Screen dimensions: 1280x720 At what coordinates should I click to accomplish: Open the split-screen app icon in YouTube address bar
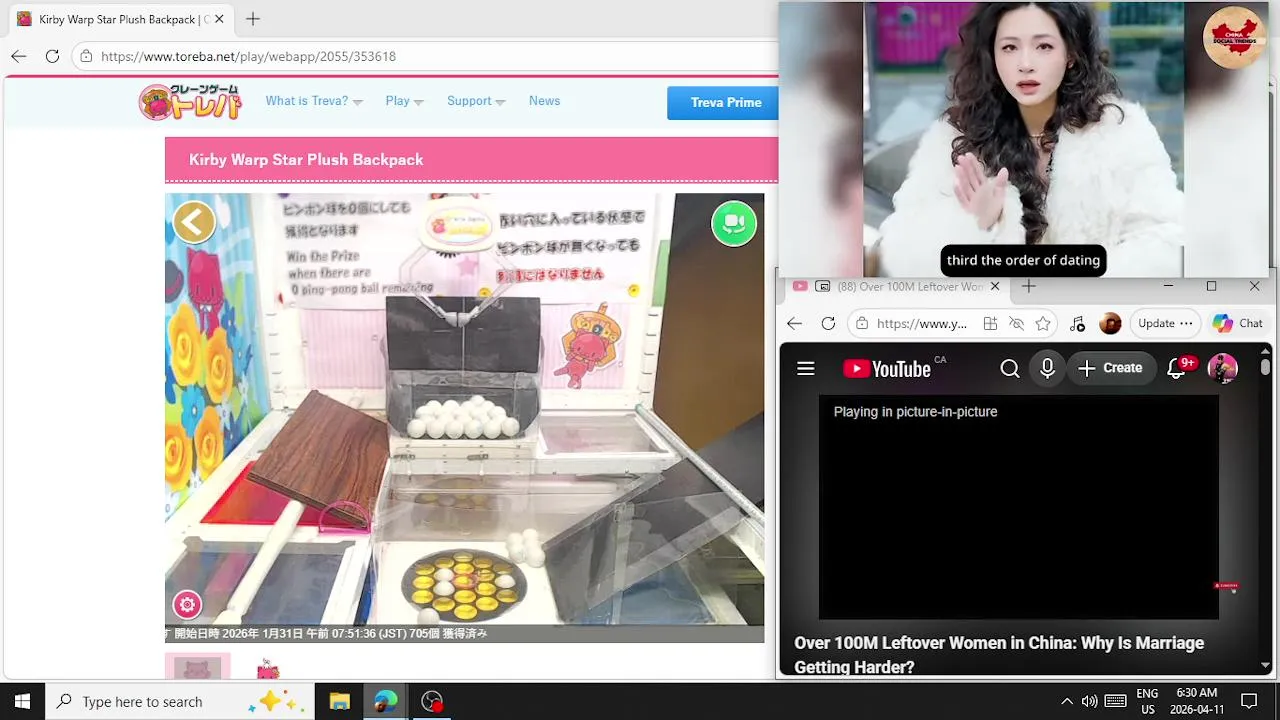pos(990,324)
